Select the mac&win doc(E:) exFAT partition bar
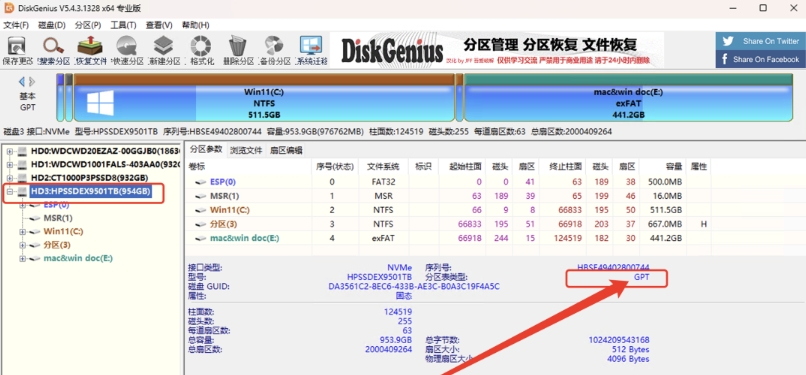Viewport: 806px width, 375px height. pos(628,98)
